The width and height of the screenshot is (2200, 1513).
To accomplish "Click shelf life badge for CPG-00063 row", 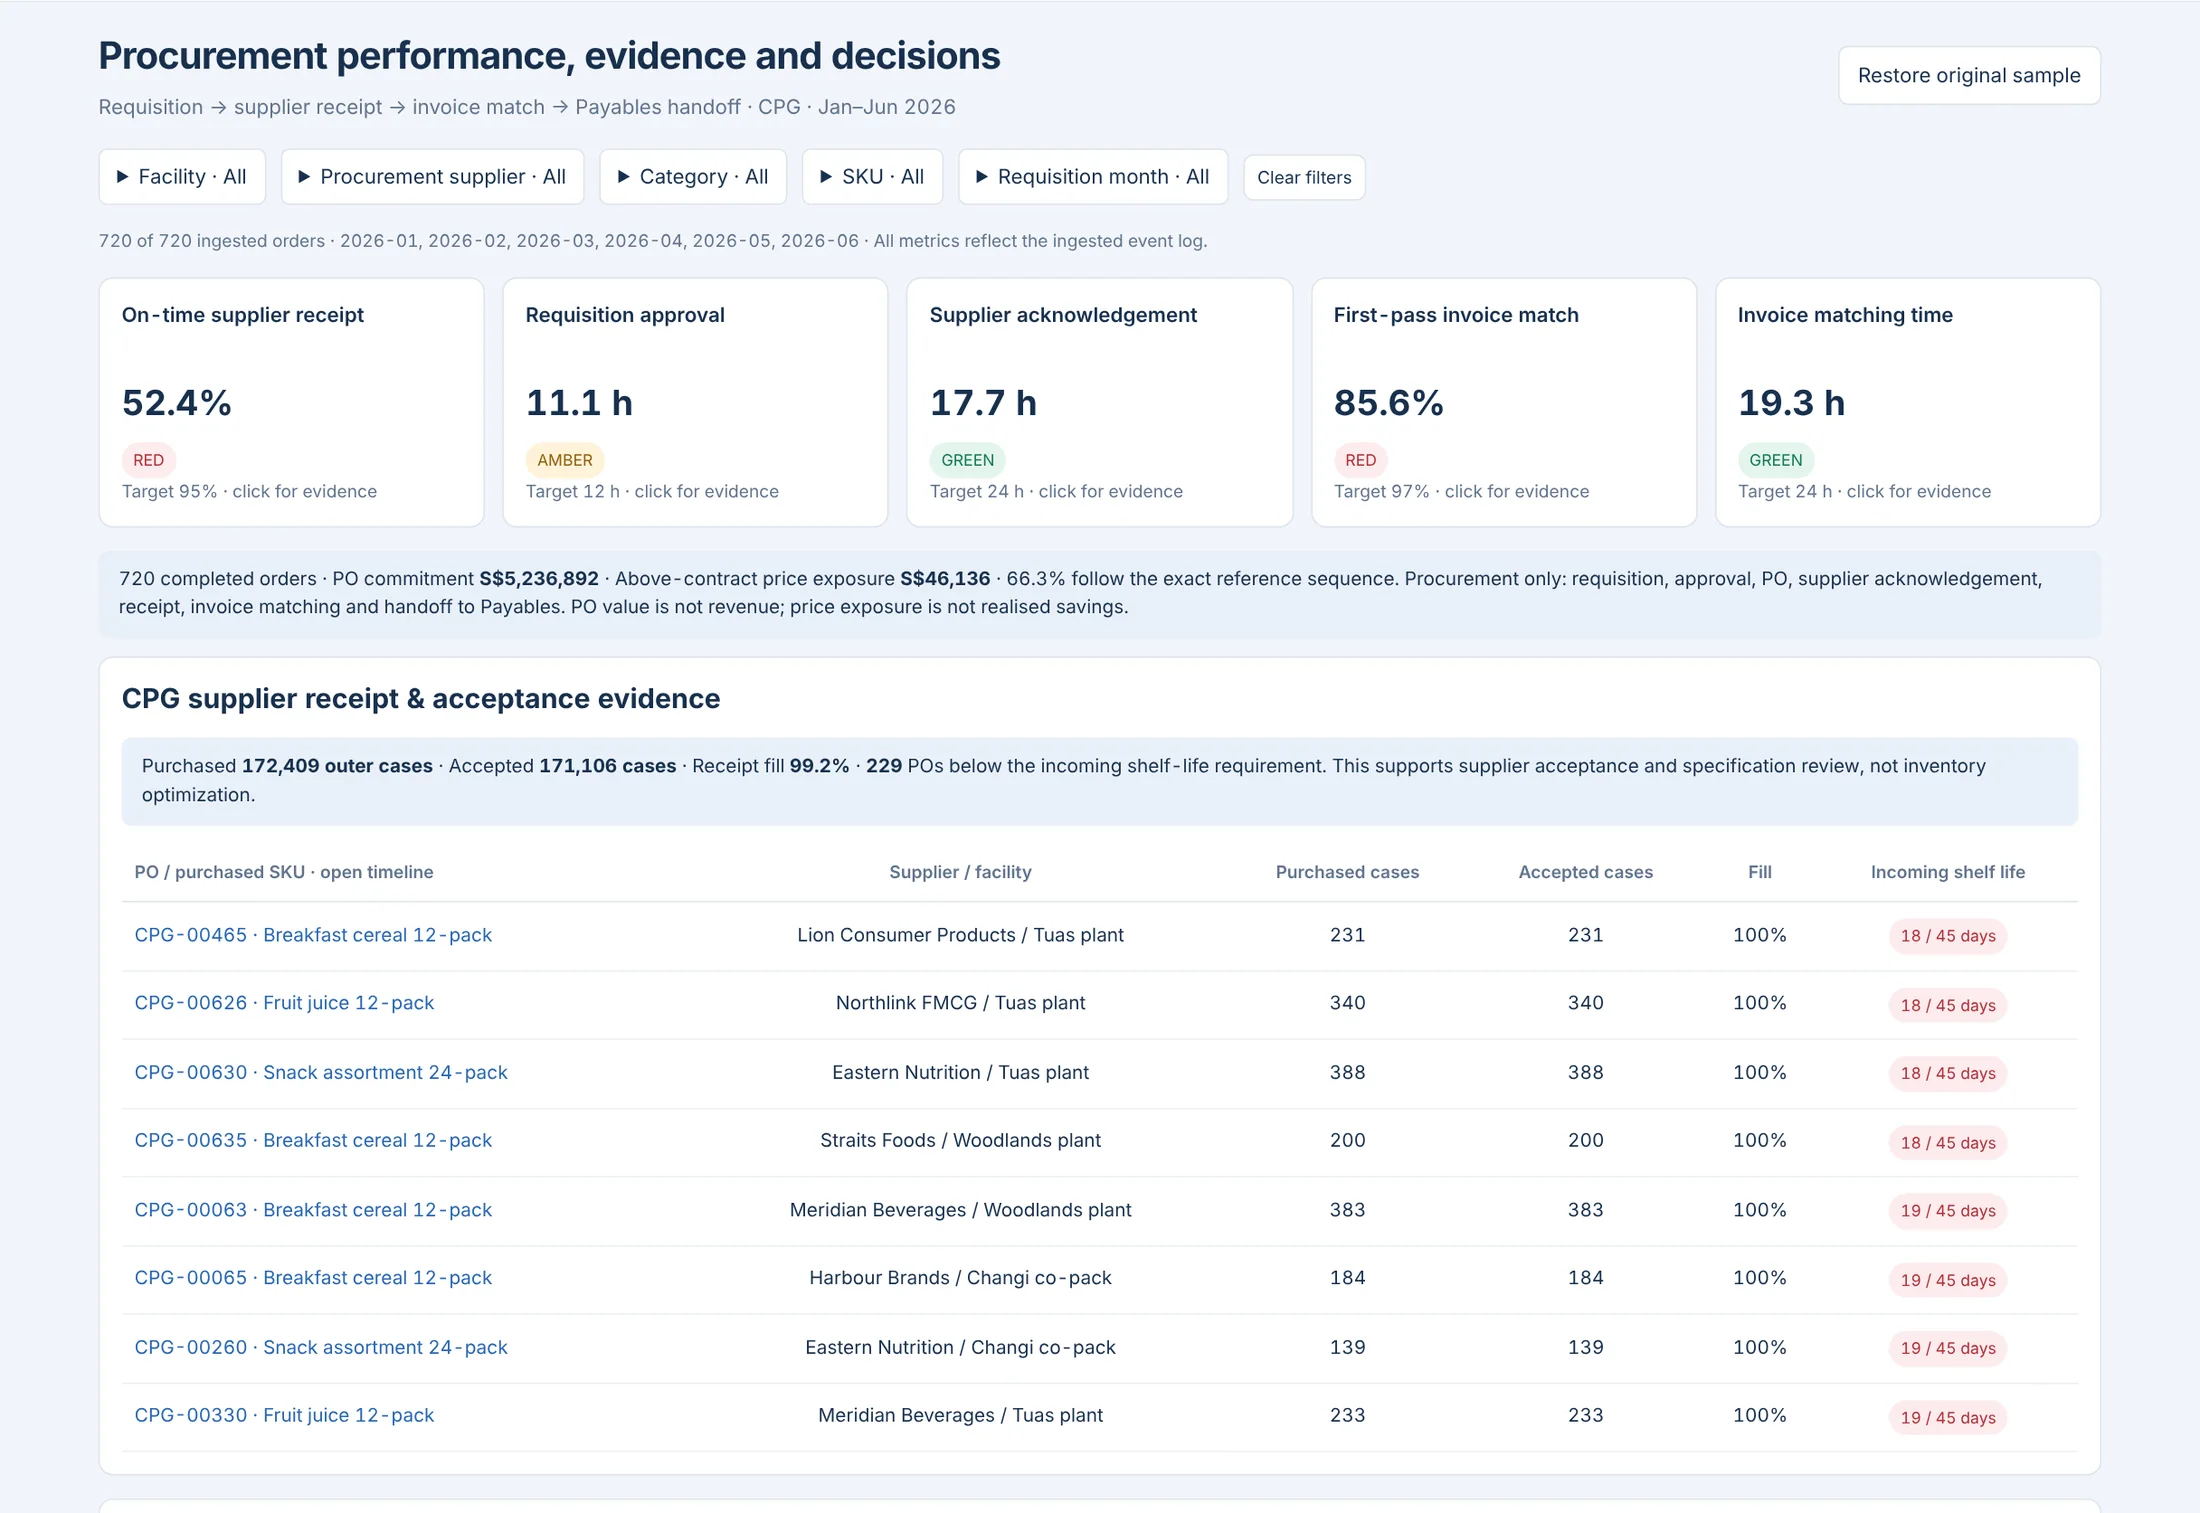I will coord(1947,1211).
